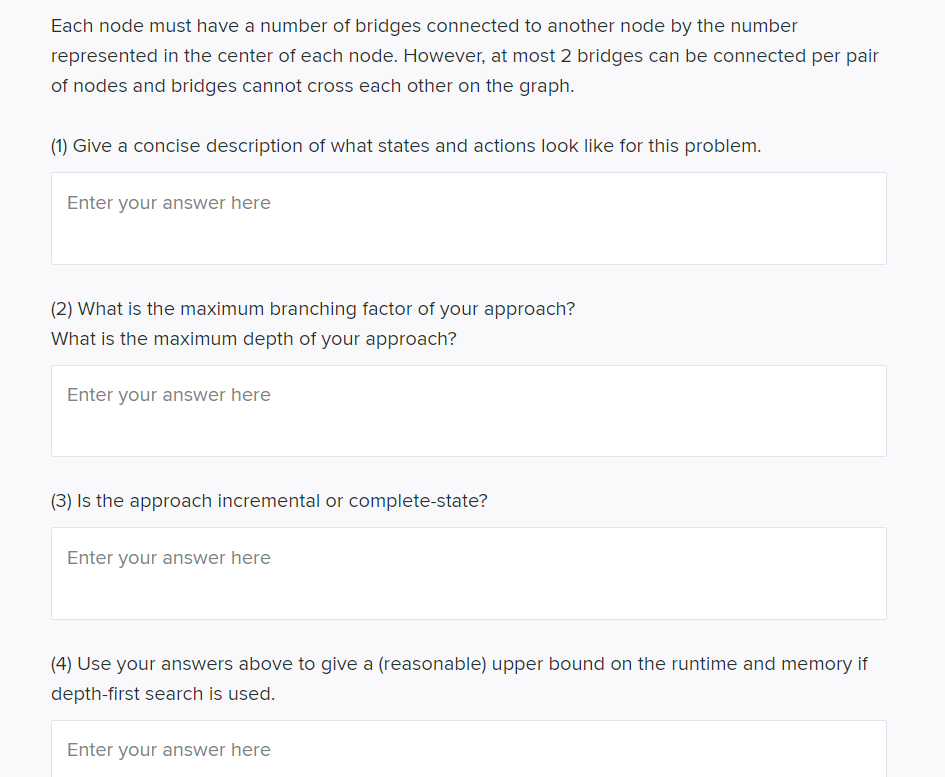Click the states and actions answer field
The width and height of the screenshot is (945, 777).
pos(468,218)
